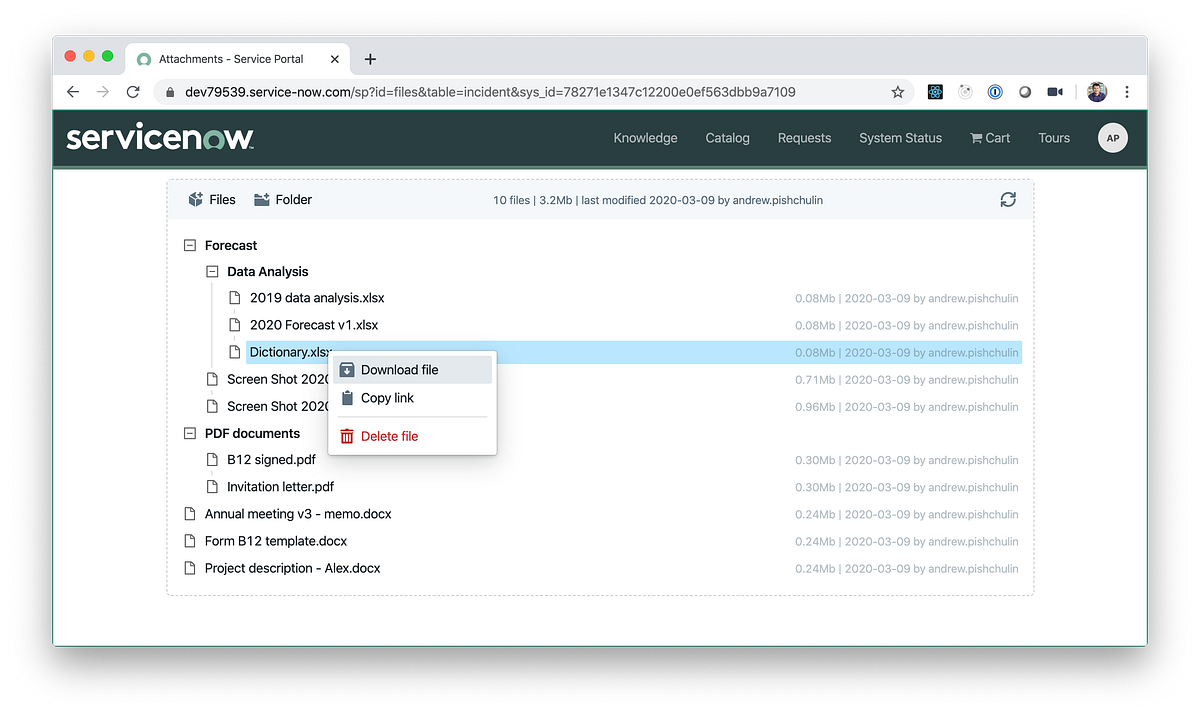The width and height of the screenshot is (1200, 716).
Task: Open the Knowledge page in the navigation
Action: tap(645, 138)
